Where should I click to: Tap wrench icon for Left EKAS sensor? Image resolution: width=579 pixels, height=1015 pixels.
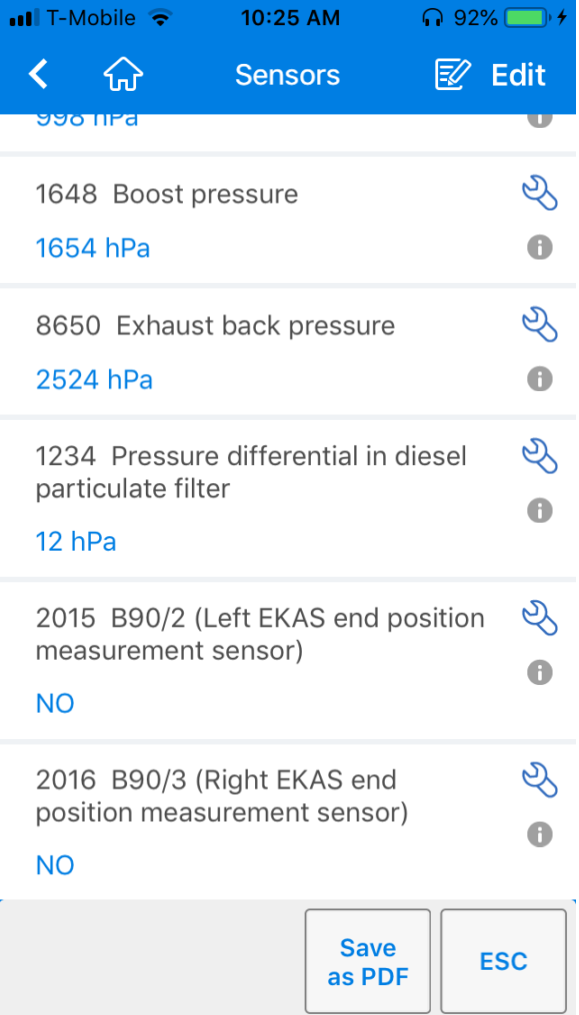coord(539,618)
